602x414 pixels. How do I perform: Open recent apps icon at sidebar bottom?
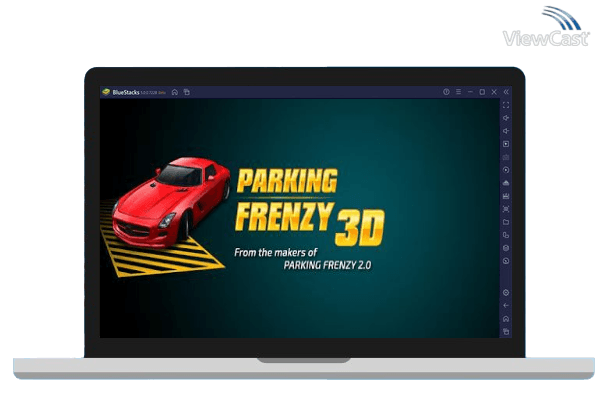pyautogui.click(x=506, y=332)
